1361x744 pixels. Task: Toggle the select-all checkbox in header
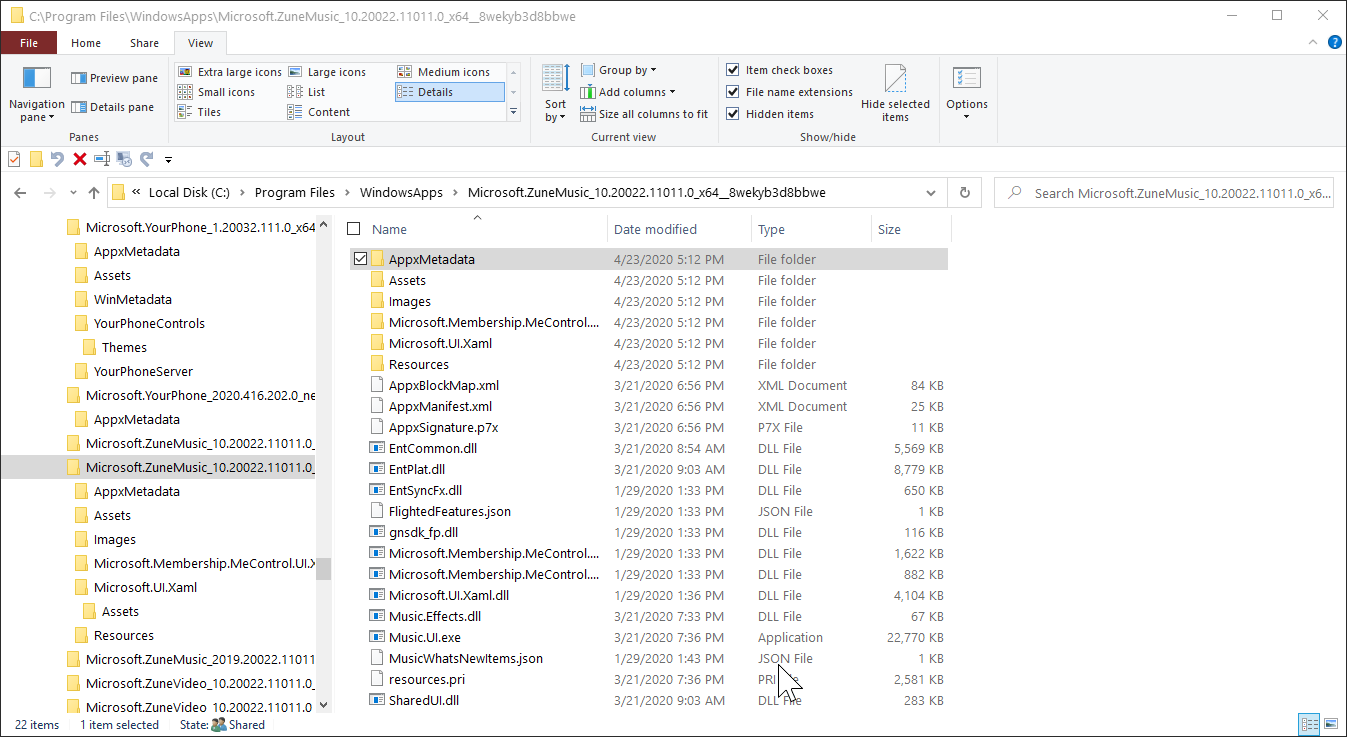353,230
